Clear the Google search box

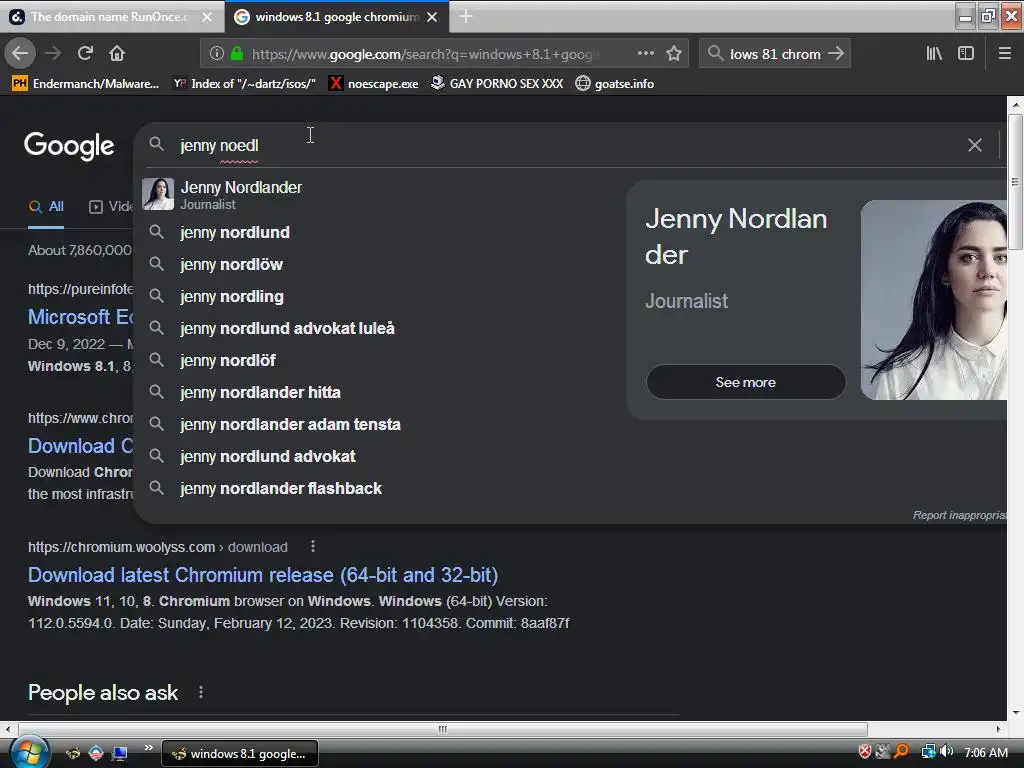974,145
